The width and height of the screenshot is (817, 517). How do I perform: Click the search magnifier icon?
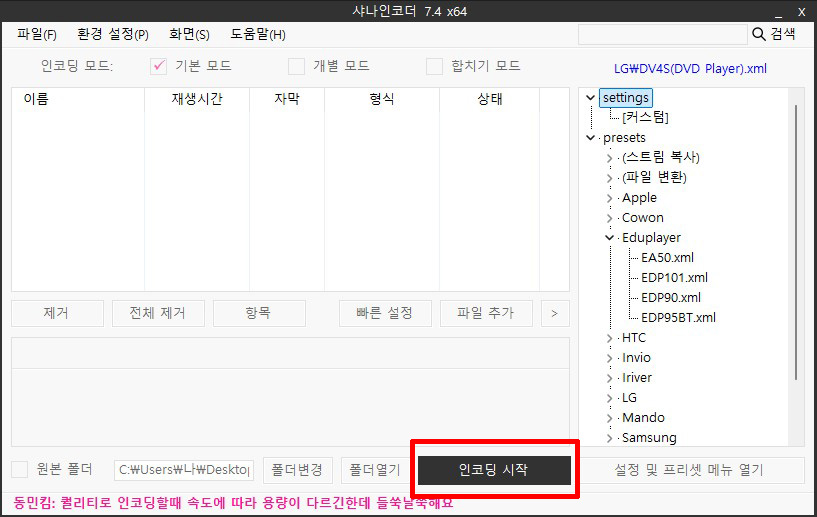pos(759,34)
